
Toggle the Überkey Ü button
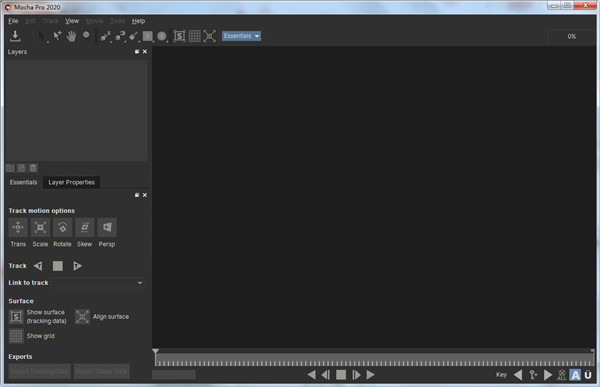click(588, 375)
